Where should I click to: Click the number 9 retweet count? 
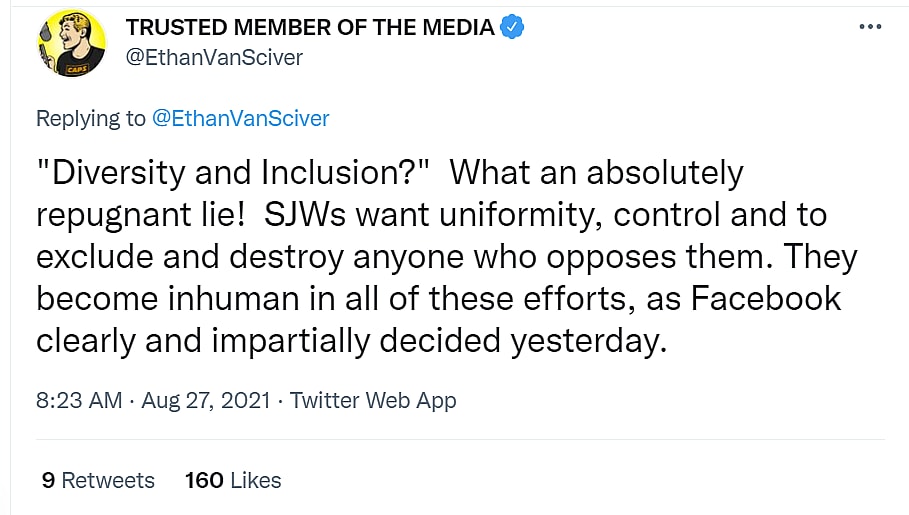pyautogui.click(x=48, y=480)
